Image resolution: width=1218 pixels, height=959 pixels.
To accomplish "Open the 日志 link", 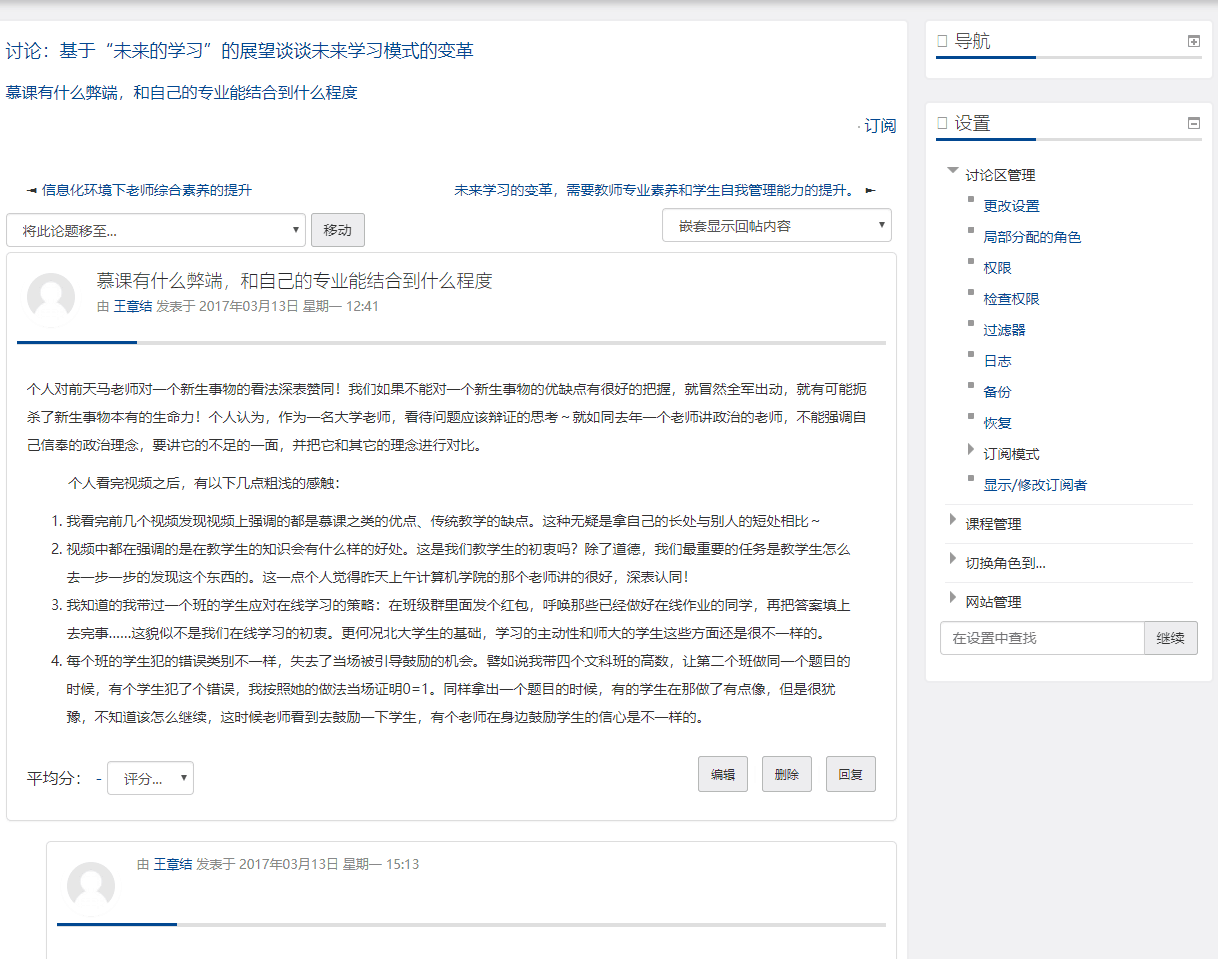I will click(x=997, y=361).
